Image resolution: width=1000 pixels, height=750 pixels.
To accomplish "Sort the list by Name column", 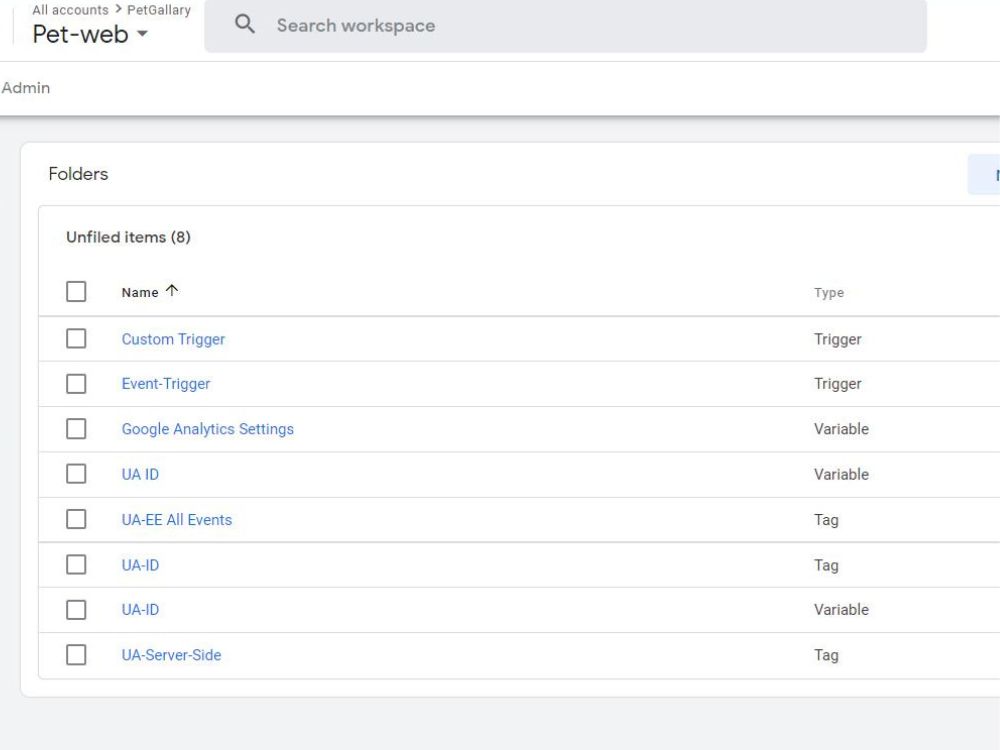I will click(140, 292).
